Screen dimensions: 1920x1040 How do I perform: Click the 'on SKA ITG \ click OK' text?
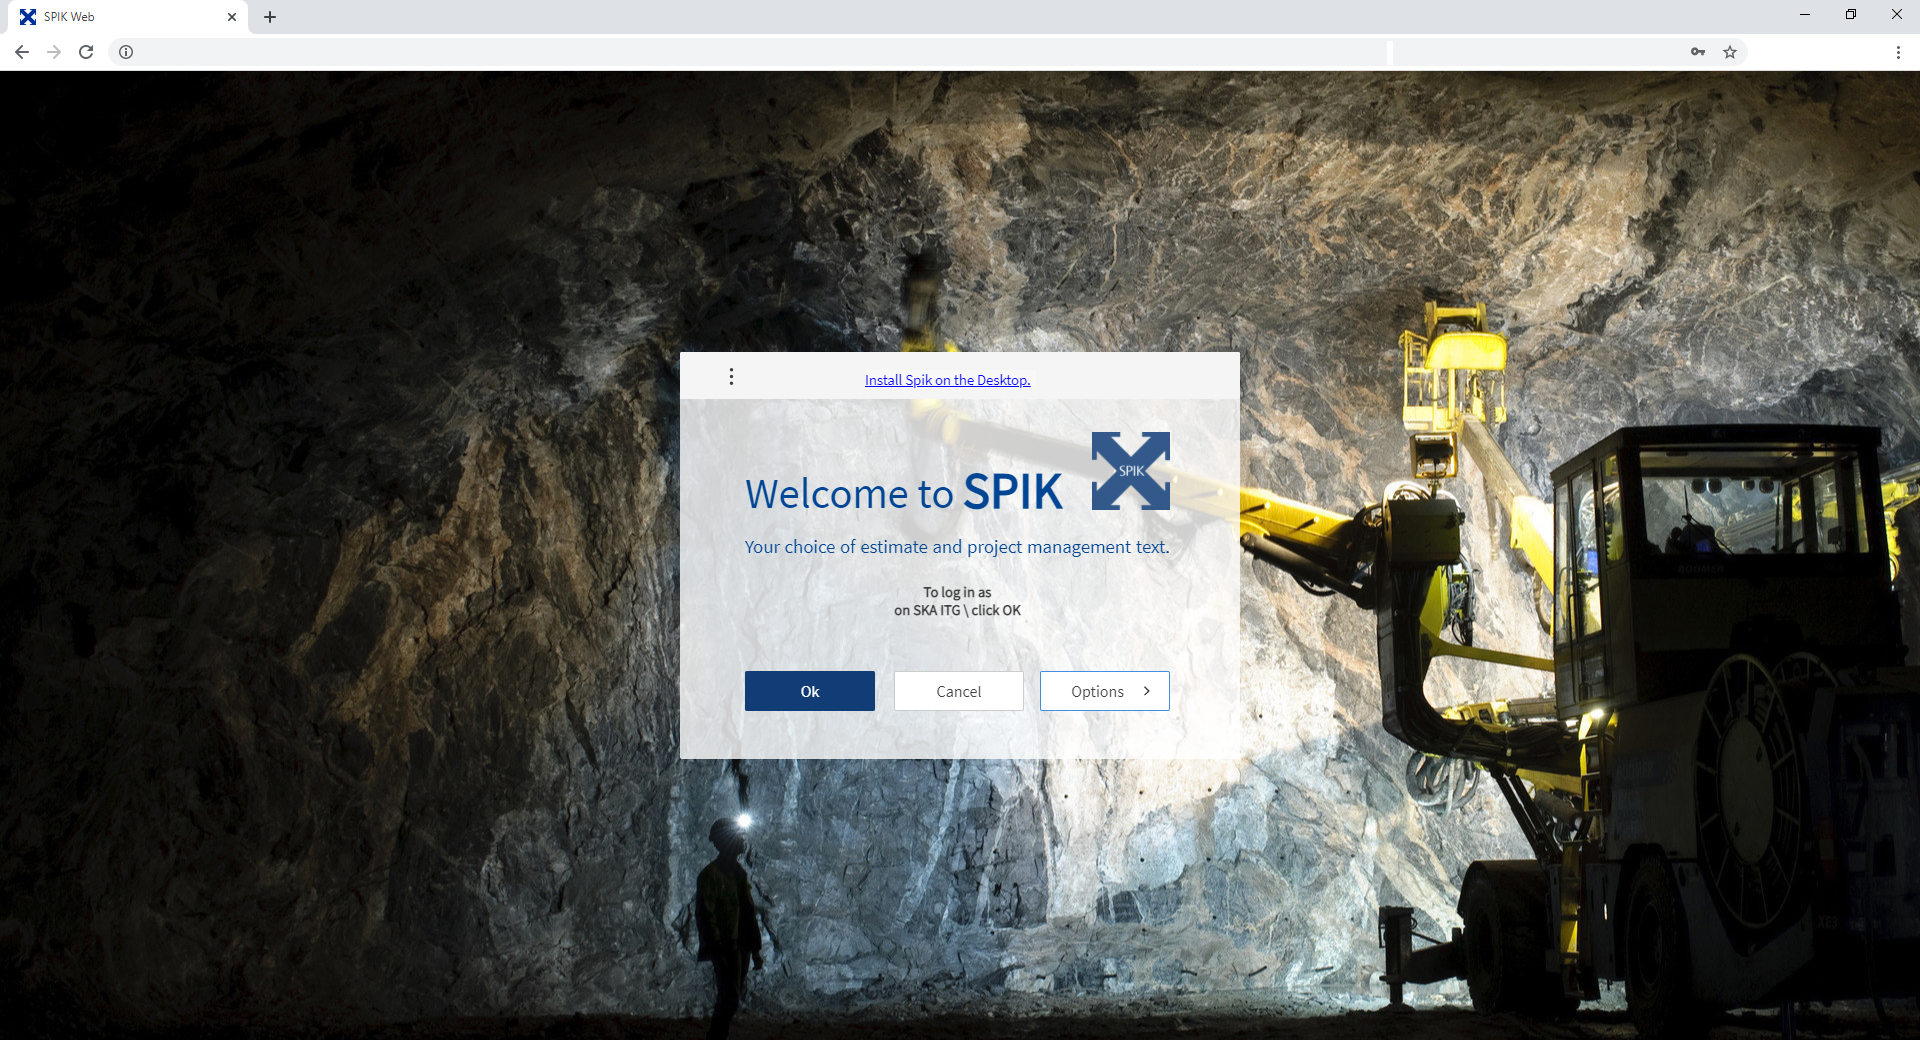point(957,610)
